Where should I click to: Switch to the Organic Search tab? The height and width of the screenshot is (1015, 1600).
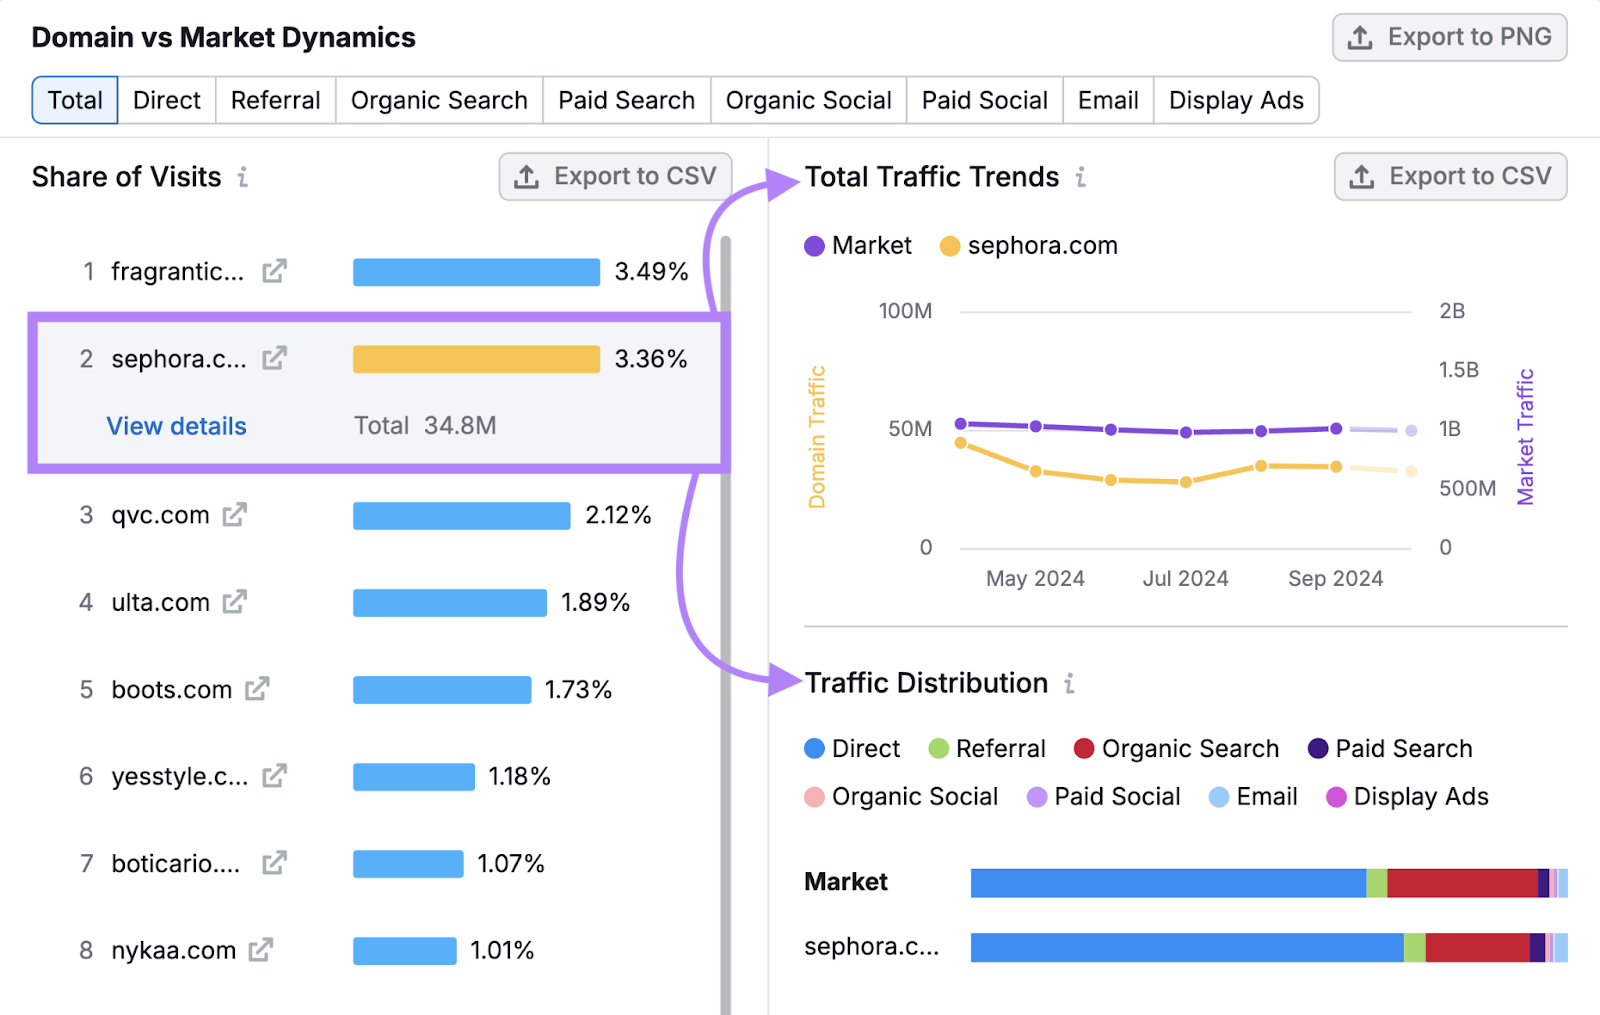pos(438,100)
